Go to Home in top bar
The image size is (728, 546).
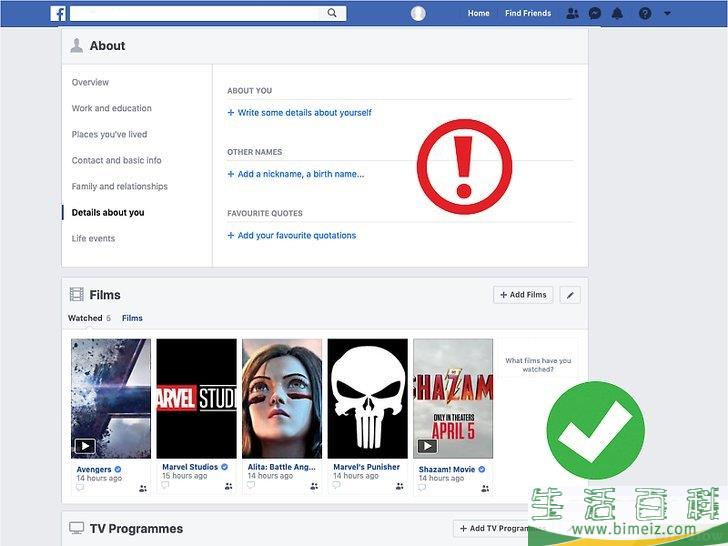click(478, 13)
